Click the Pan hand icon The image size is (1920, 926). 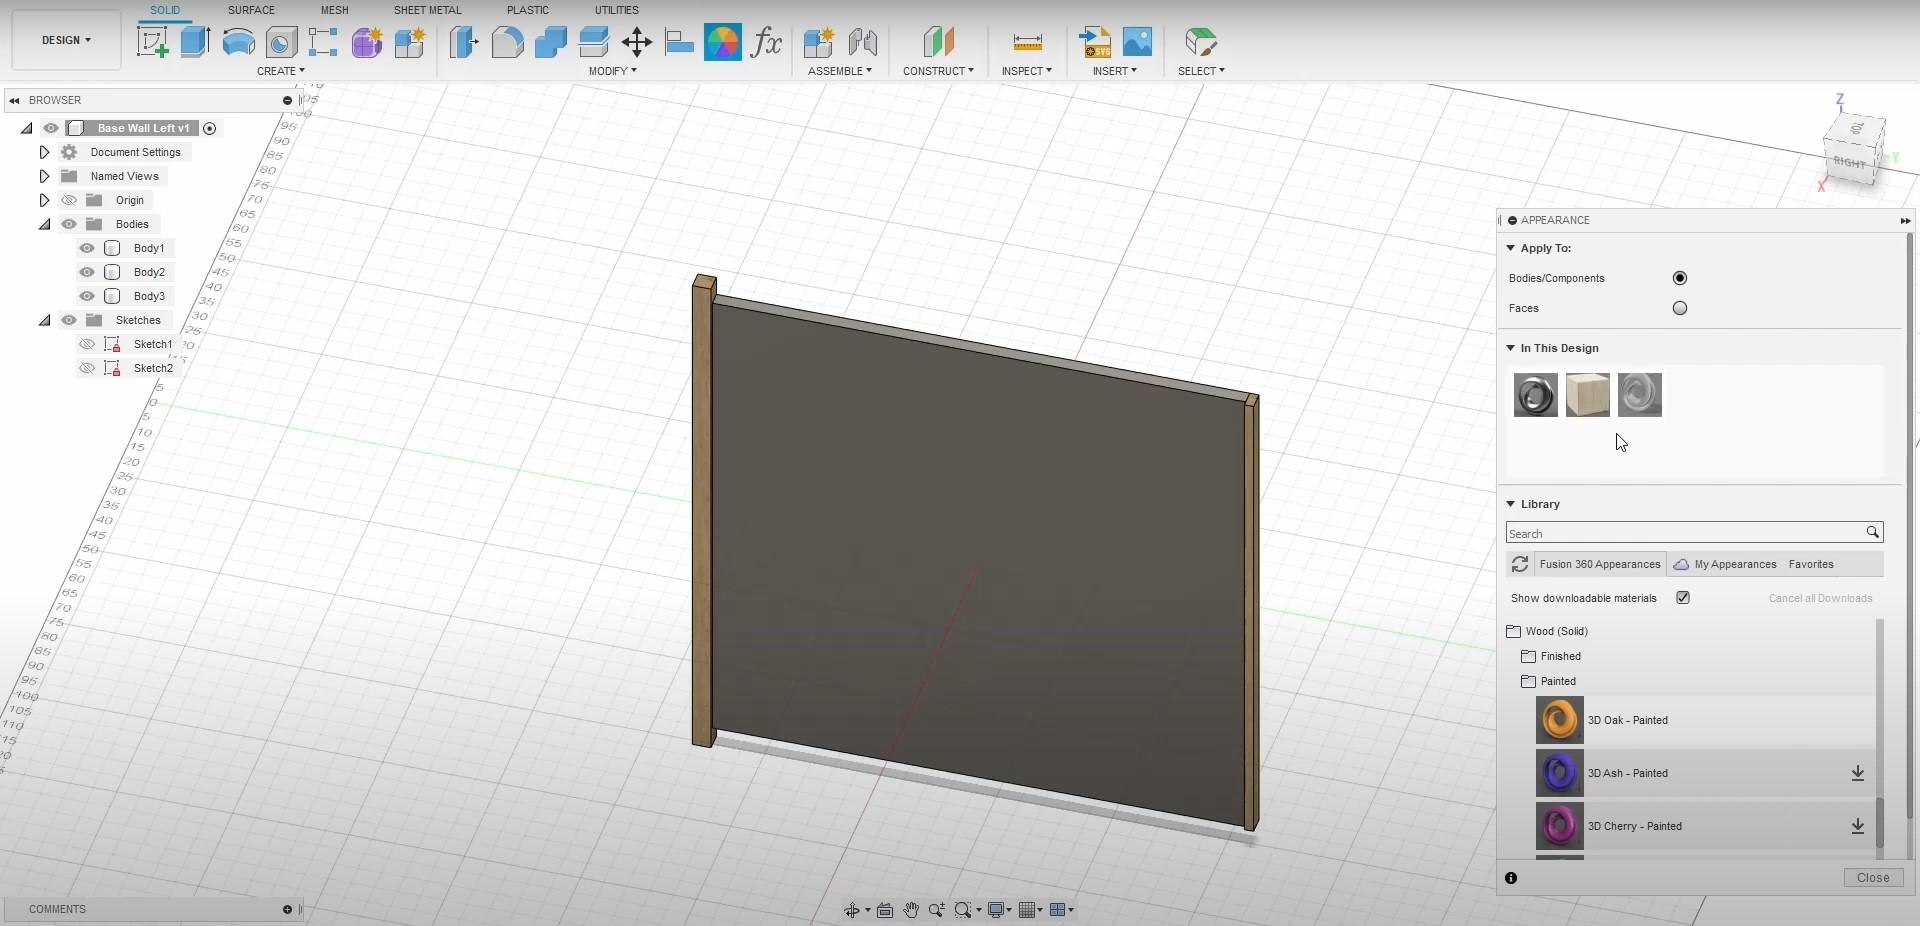pyautogui.click(x=911, y=910)
